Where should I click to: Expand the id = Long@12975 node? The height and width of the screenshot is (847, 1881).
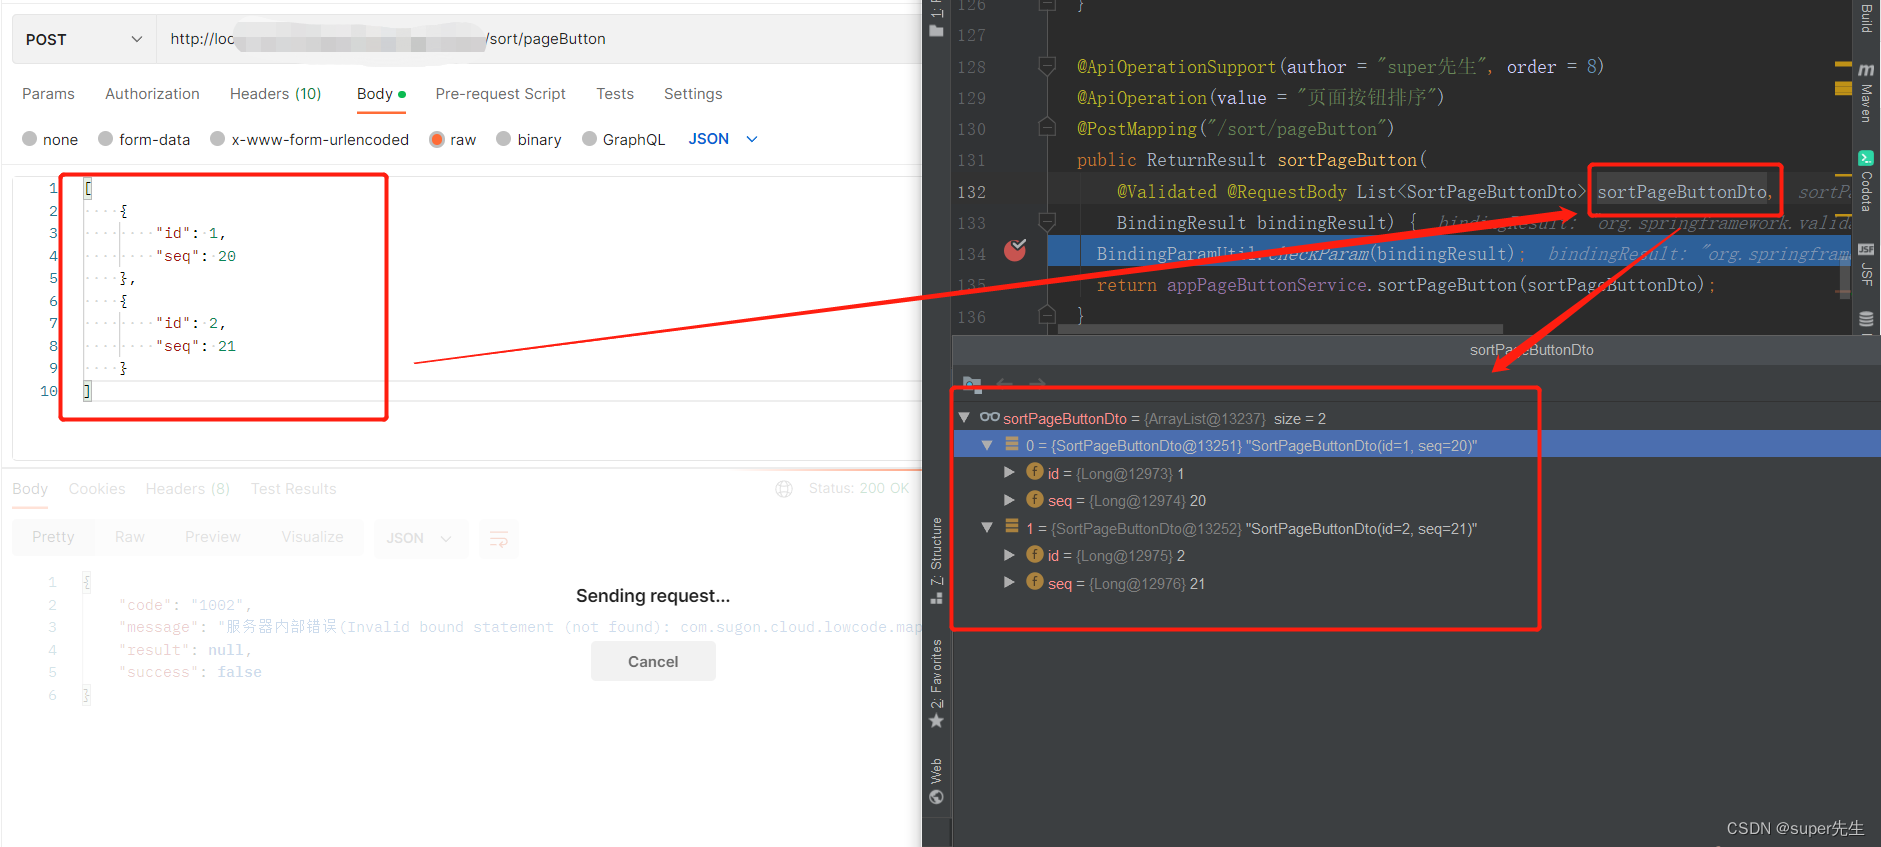click(1009, 554)
